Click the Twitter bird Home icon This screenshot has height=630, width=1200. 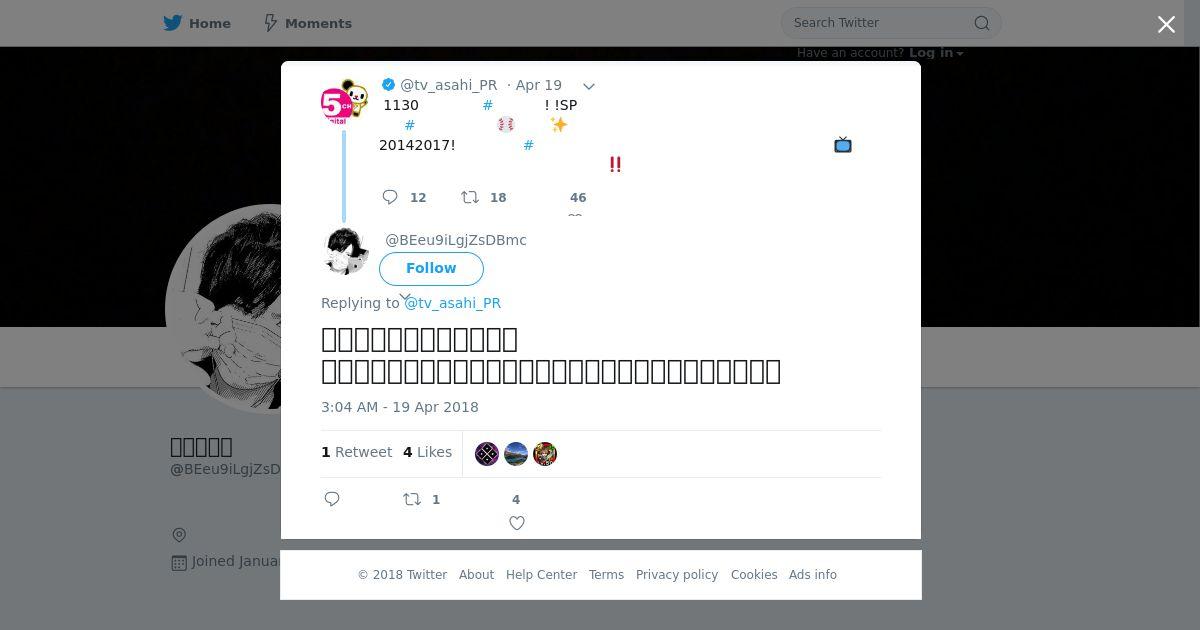coord(173,23)
